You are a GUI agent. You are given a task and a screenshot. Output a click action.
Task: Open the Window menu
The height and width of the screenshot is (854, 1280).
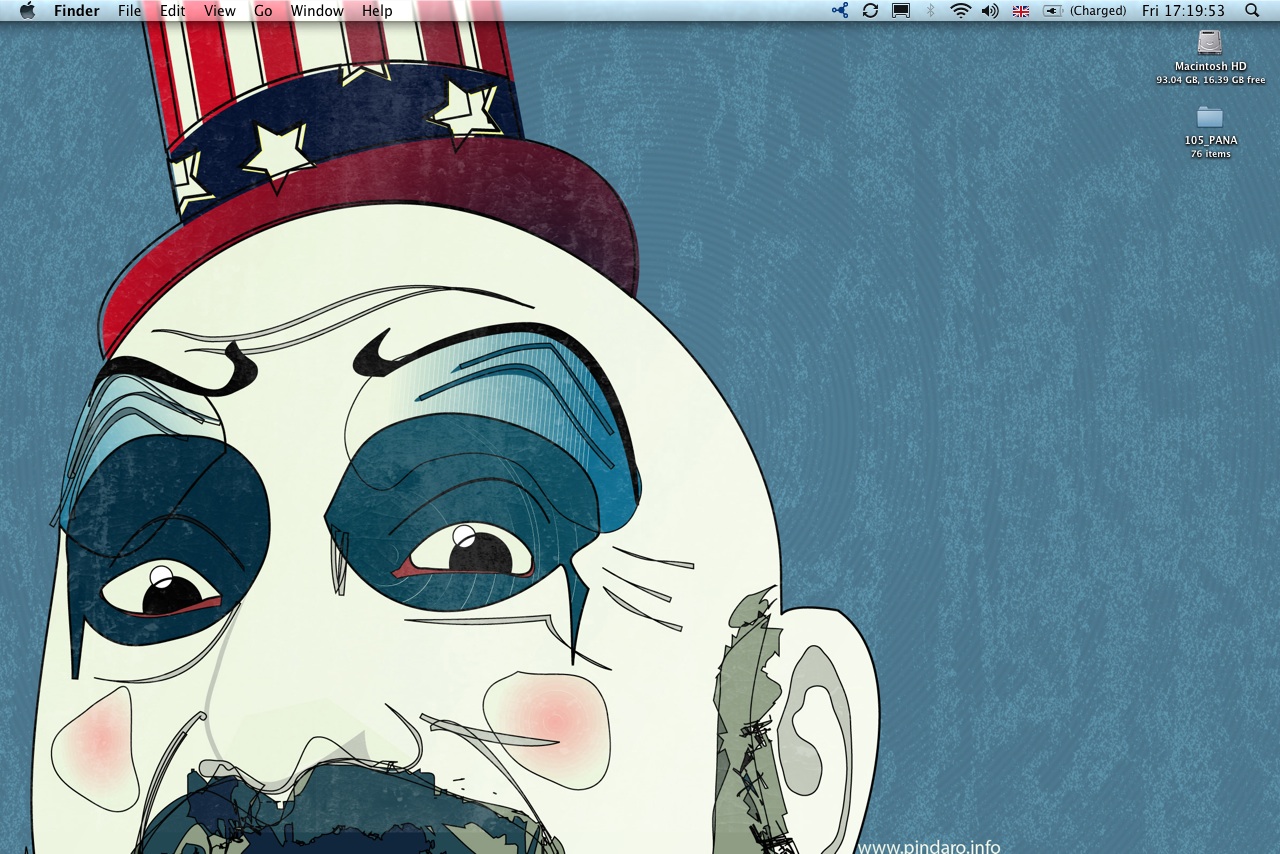(317, 11)
